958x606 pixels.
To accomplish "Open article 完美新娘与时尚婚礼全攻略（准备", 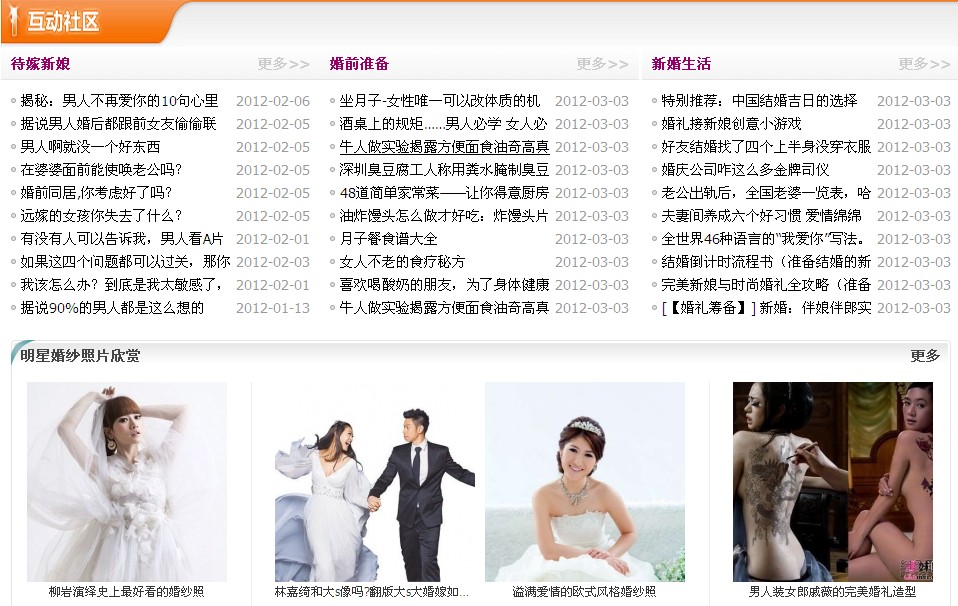I will [766, 285].
